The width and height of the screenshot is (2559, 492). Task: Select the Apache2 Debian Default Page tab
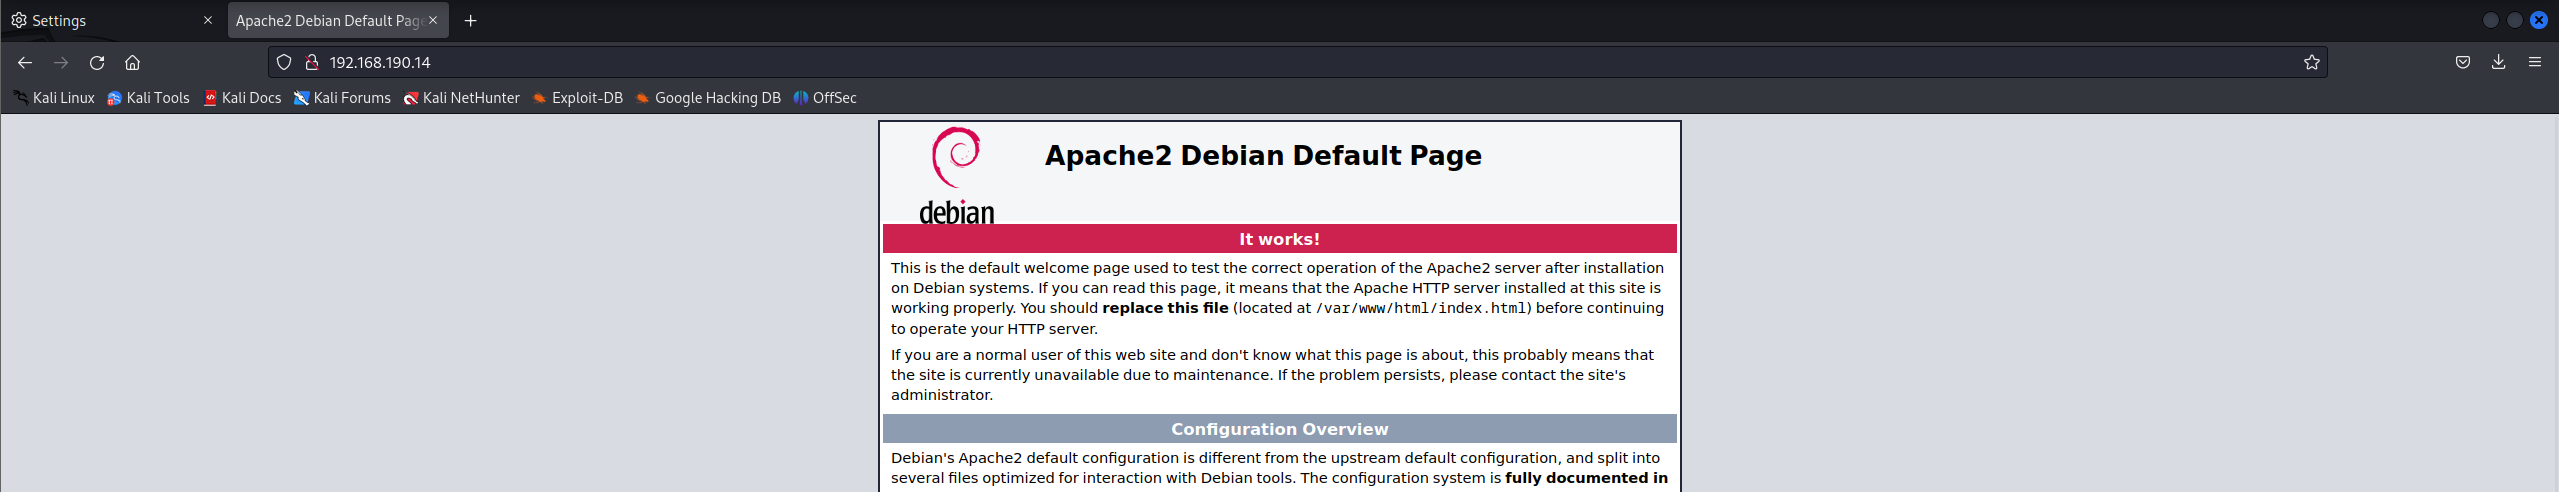[338, 20]
